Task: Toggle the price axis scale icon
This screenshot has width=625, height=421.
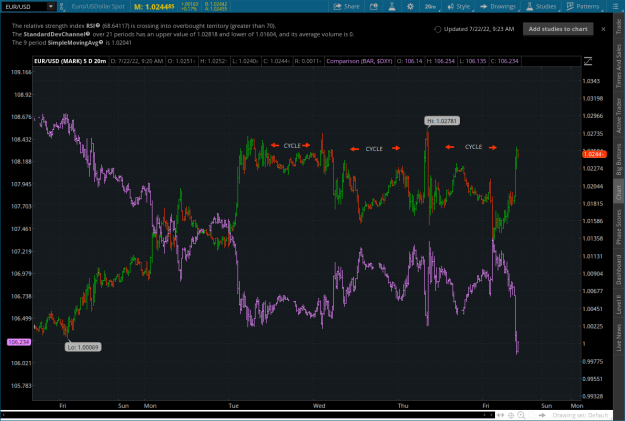Action: (x=588, y=61)
